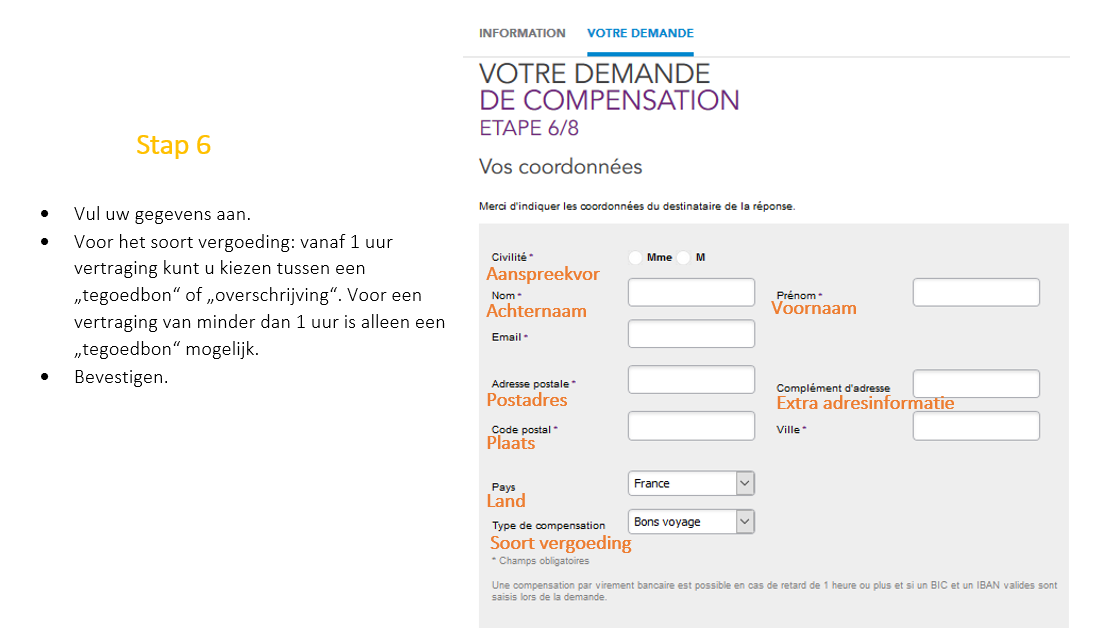The image size is (1095, 642).
Task: Click the Nom input field
Action: point(691,292)
